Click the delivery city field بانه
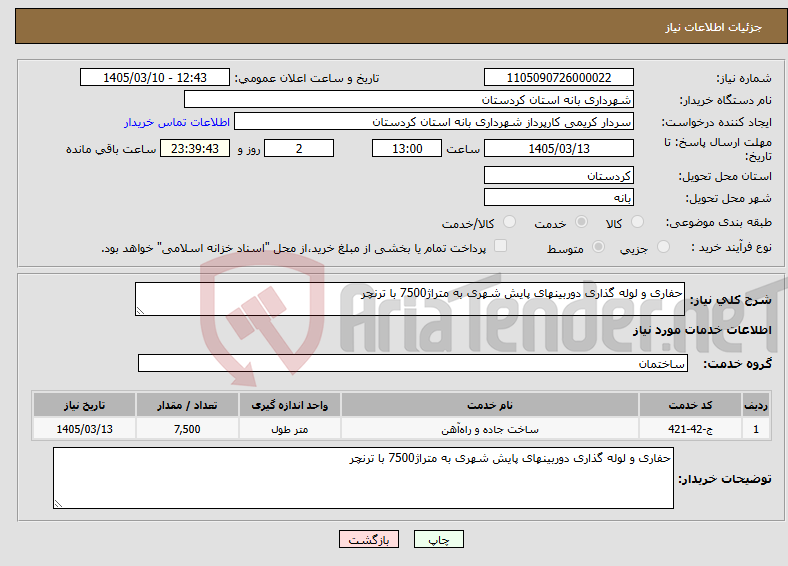 pos(558,197)
